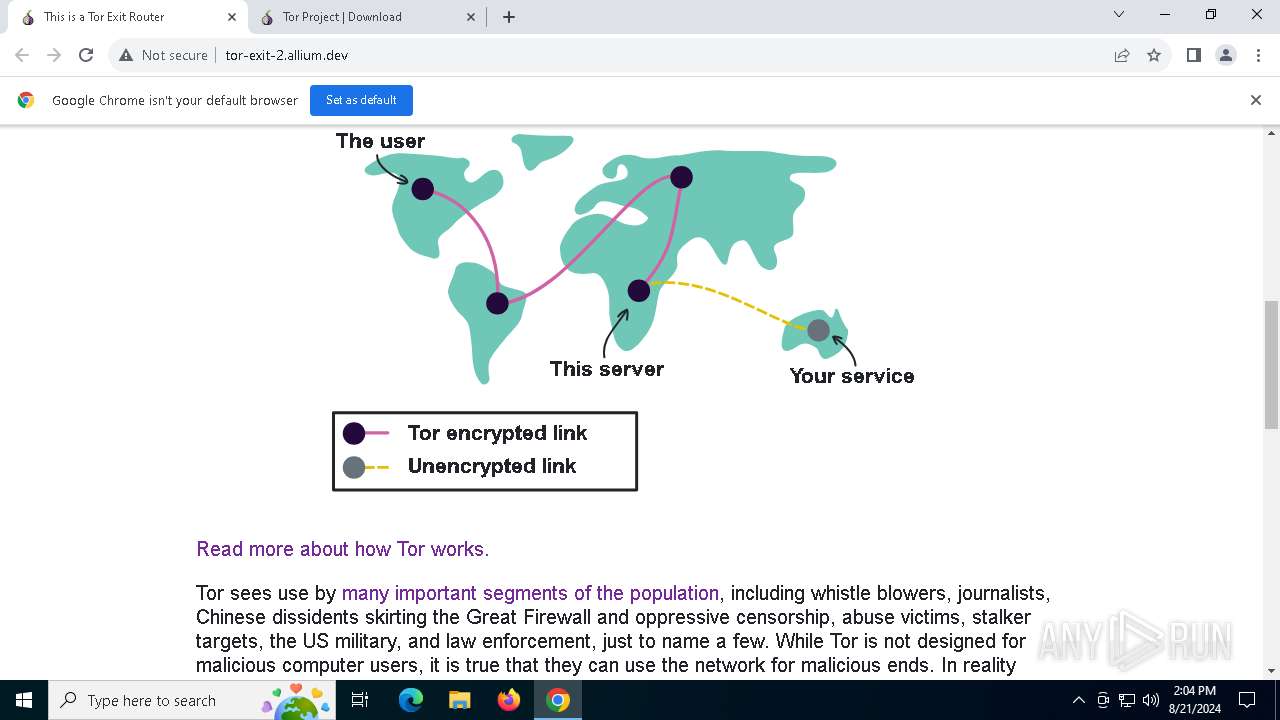Open the Chrome profile avatar menu

(1226, 55)
